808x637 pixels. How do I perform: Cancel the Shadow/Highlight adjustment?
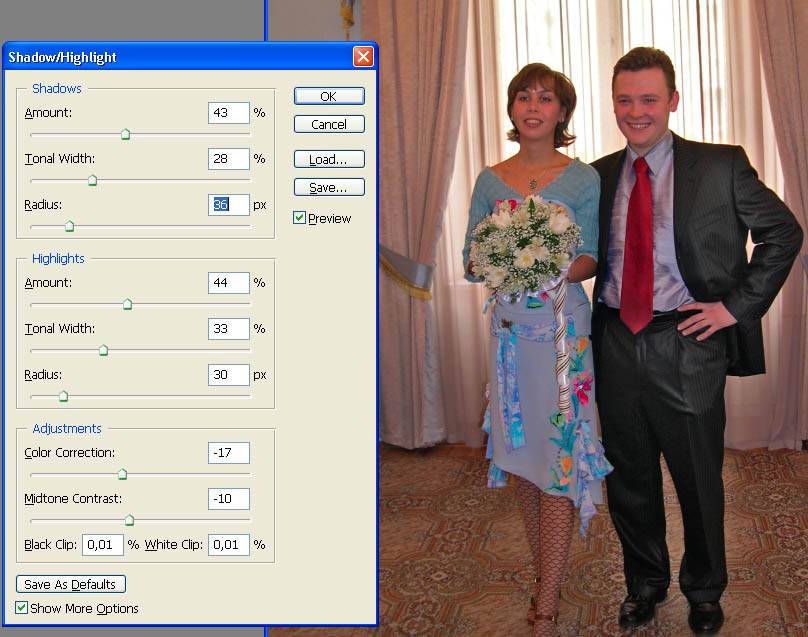click(x=329, y=124)
